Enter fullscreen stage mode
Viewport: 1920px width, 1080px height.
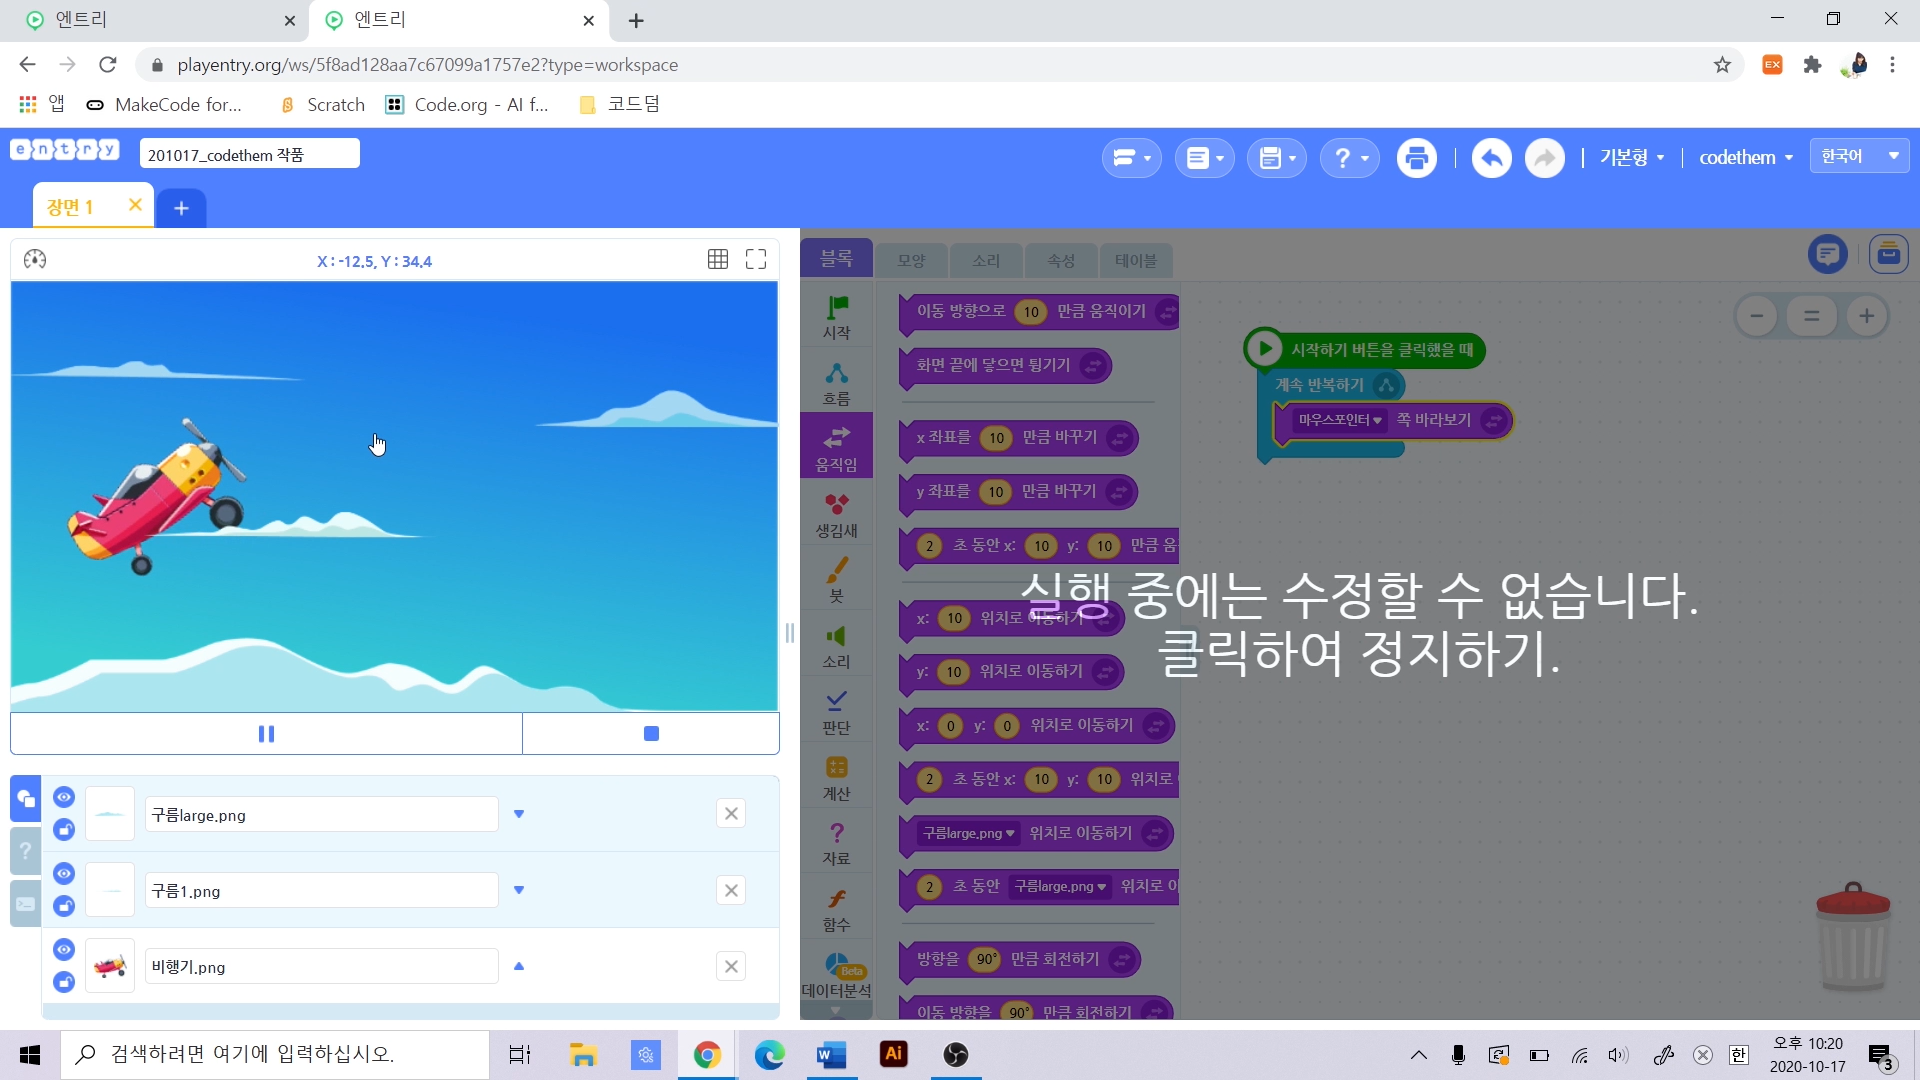756,260
